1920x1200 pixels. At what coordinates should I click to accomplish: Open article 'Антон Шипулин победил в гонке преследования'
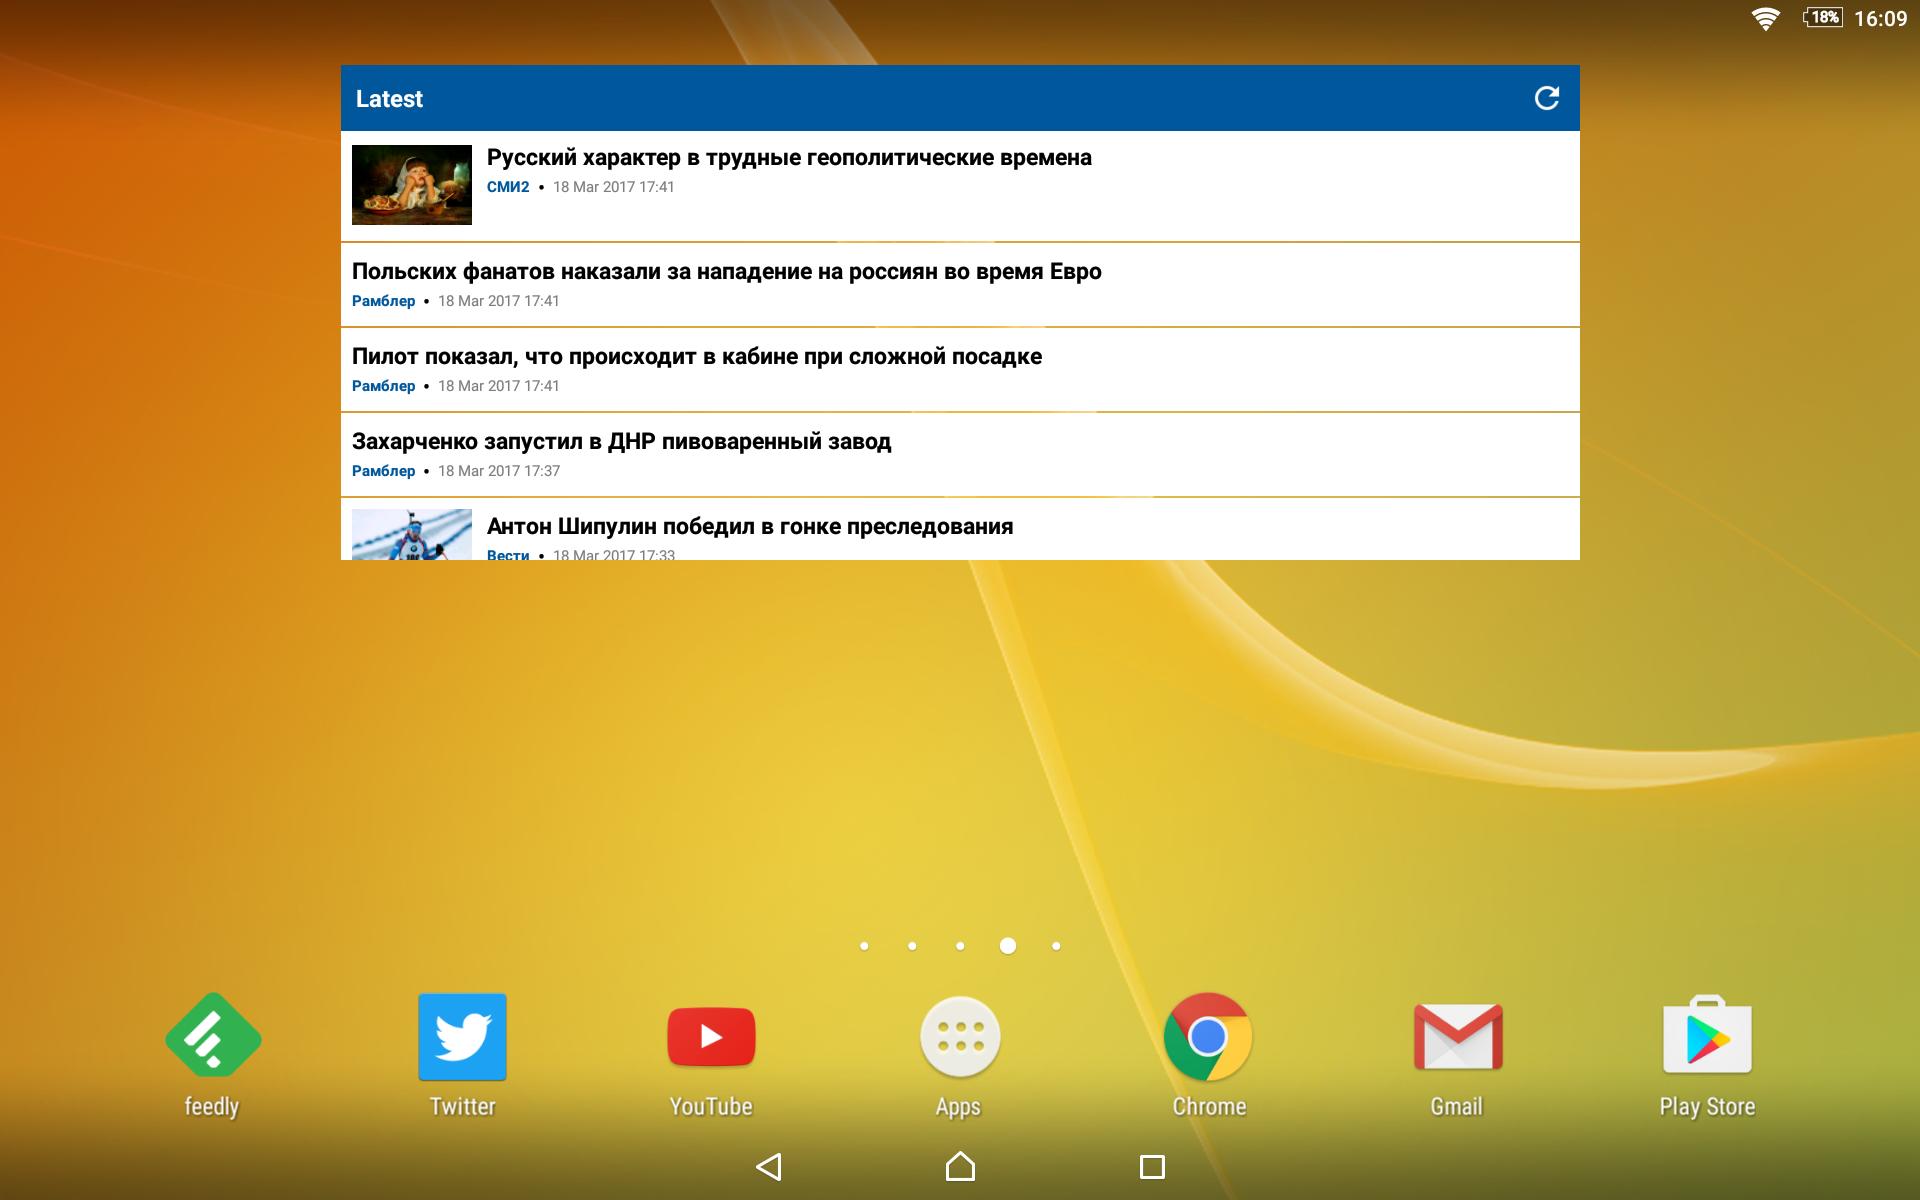click(x=960, y=529)
